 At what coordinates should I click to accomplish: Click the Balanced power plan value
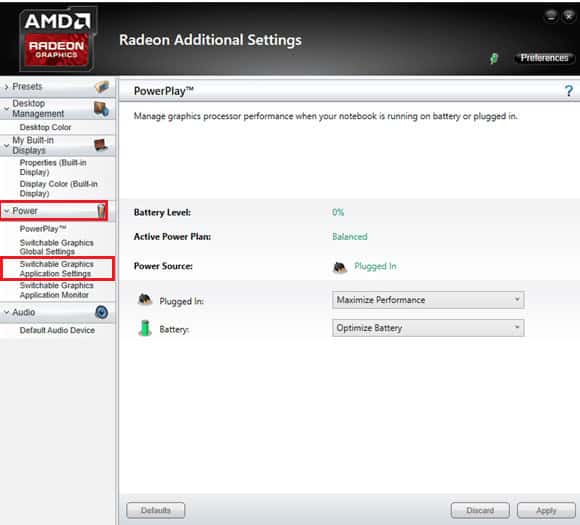tap(350, 237)
